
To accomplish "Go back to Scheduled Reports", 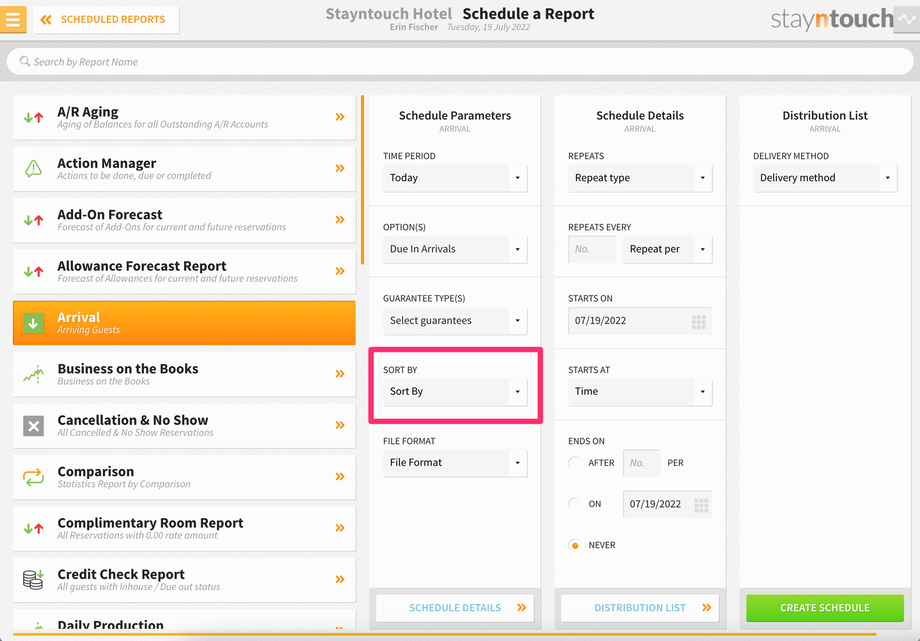I will click(106, 19).
